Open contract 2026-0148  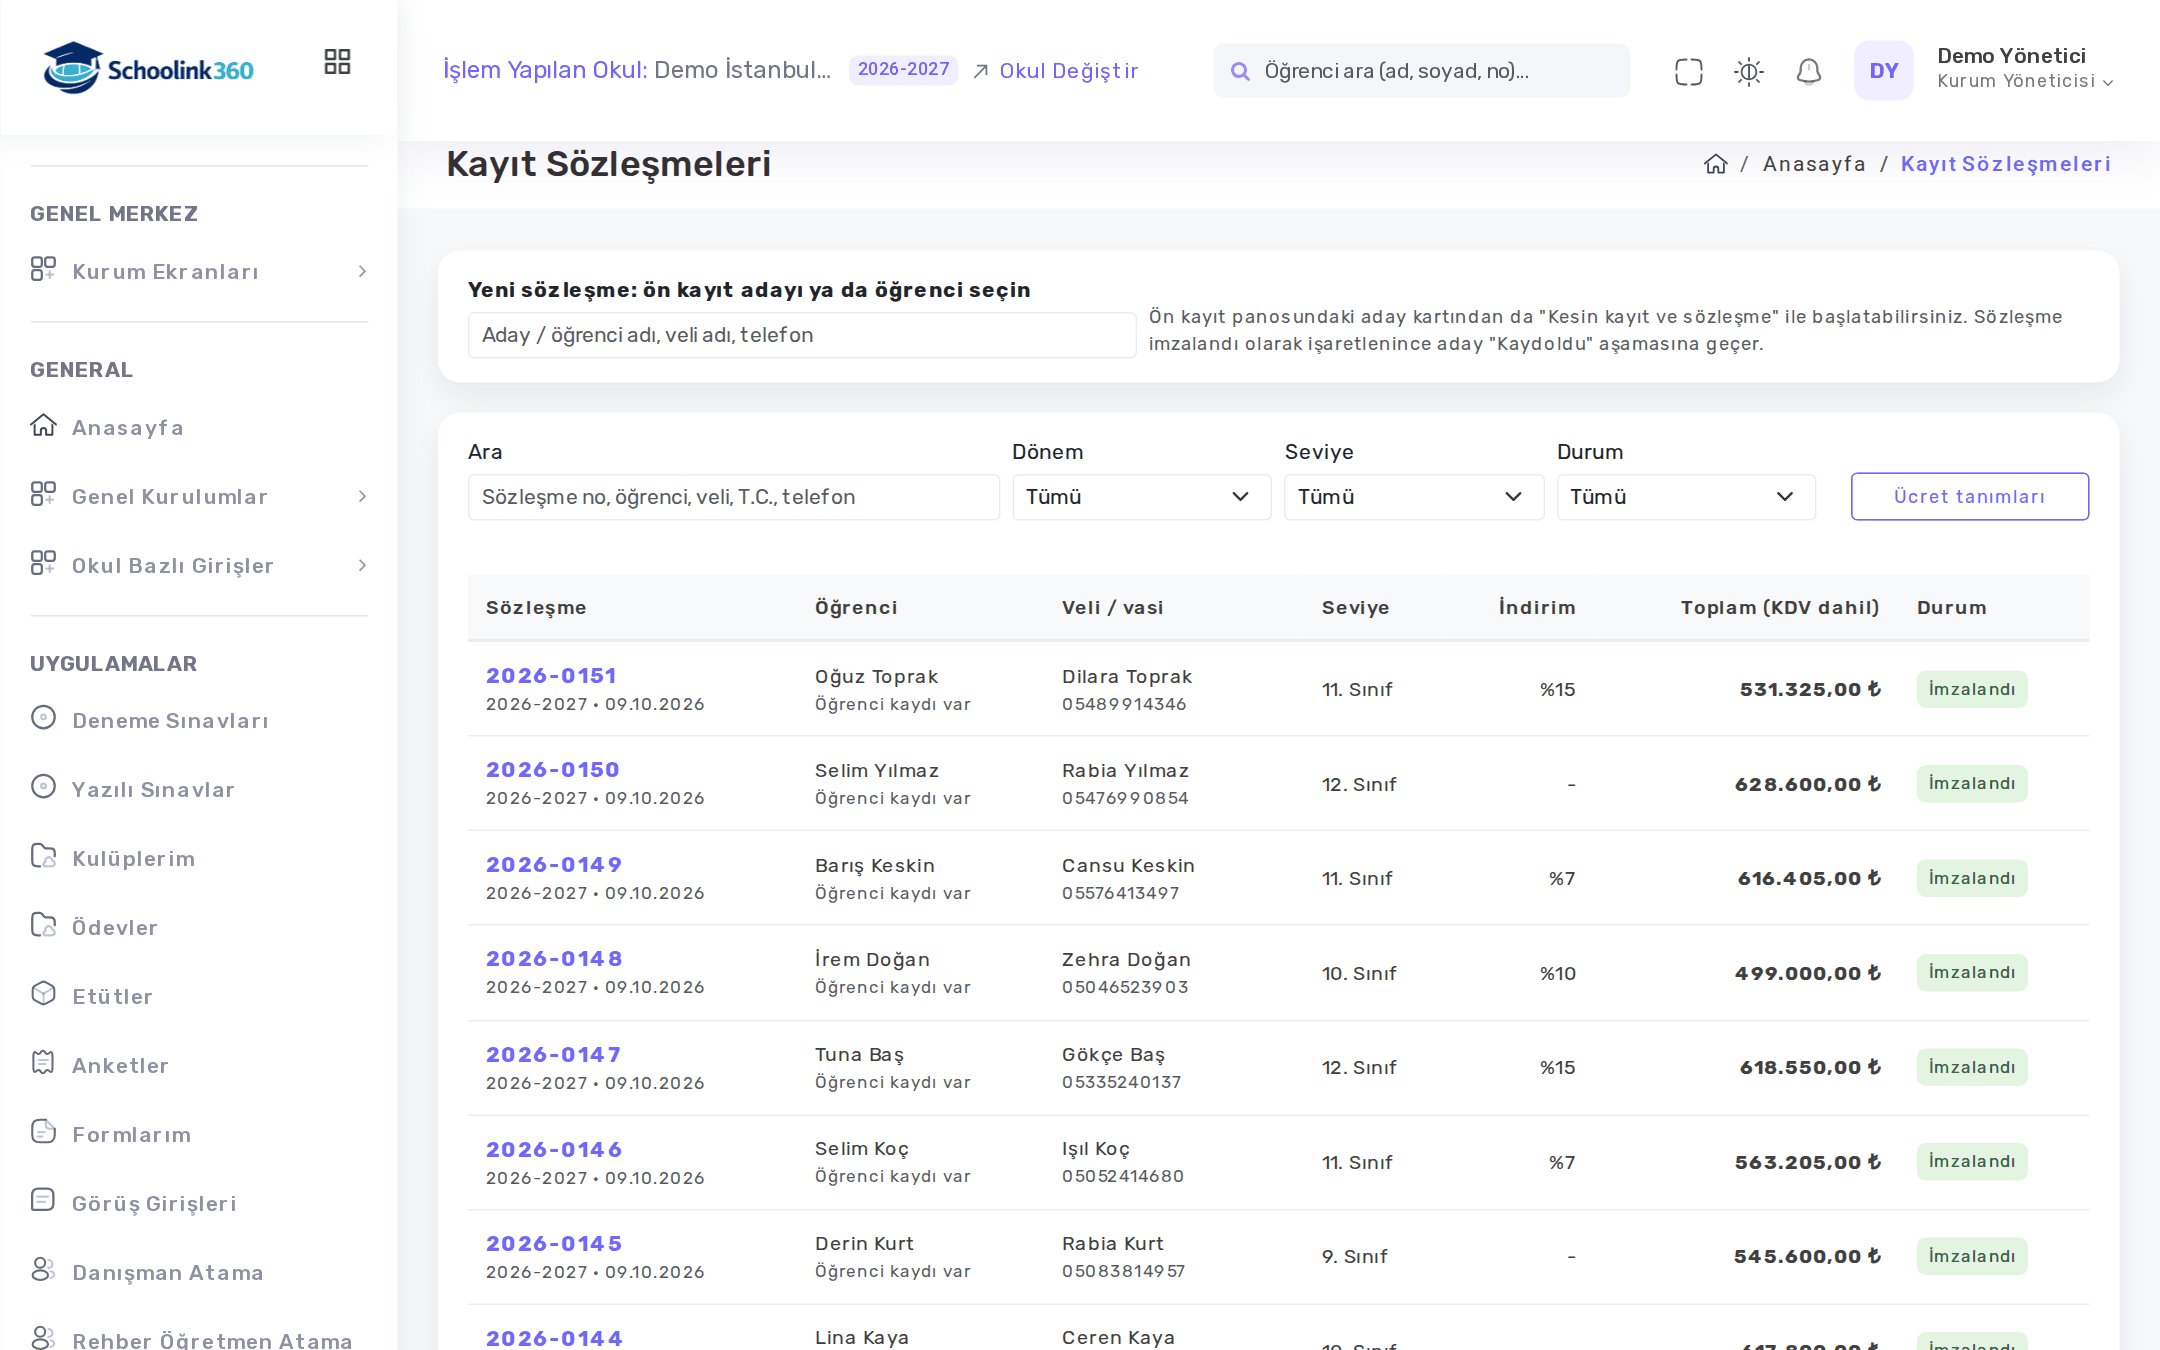(554, 959)
